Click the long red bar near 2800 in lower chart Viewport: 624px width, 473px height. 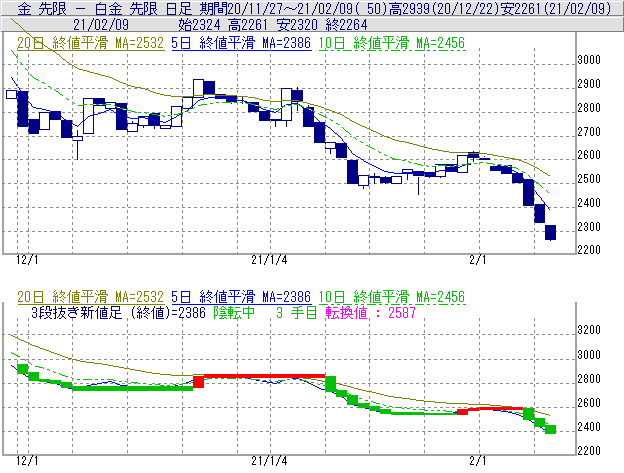(264, 376)
